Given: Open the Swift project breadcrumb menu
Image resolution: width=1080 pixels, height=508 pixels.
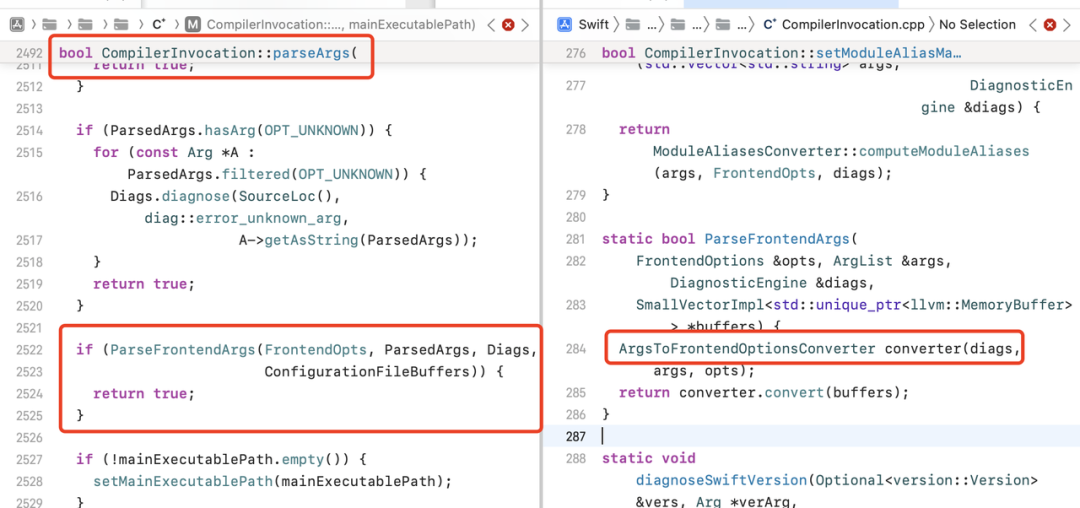Looking at the screenshot, I should [593, 24].
